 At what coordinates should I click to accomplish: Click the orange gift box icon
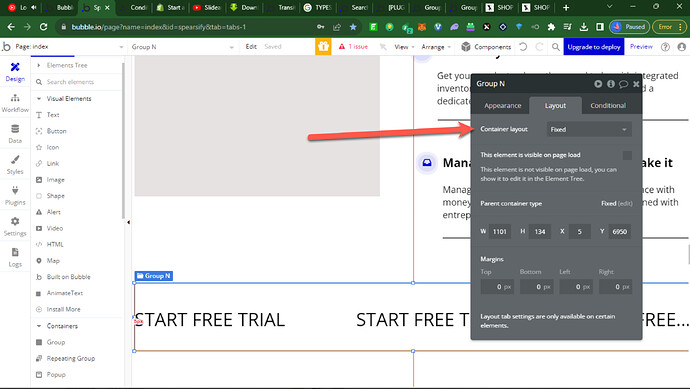(x=323, y=46)
